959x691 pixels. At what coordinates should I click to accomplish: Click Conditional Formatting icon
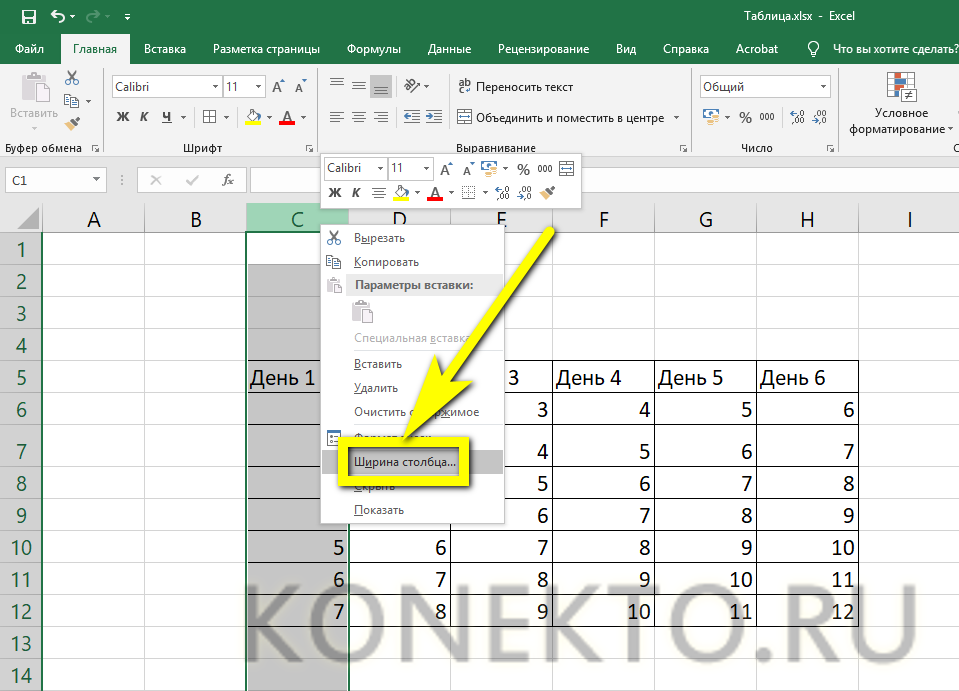901,89
